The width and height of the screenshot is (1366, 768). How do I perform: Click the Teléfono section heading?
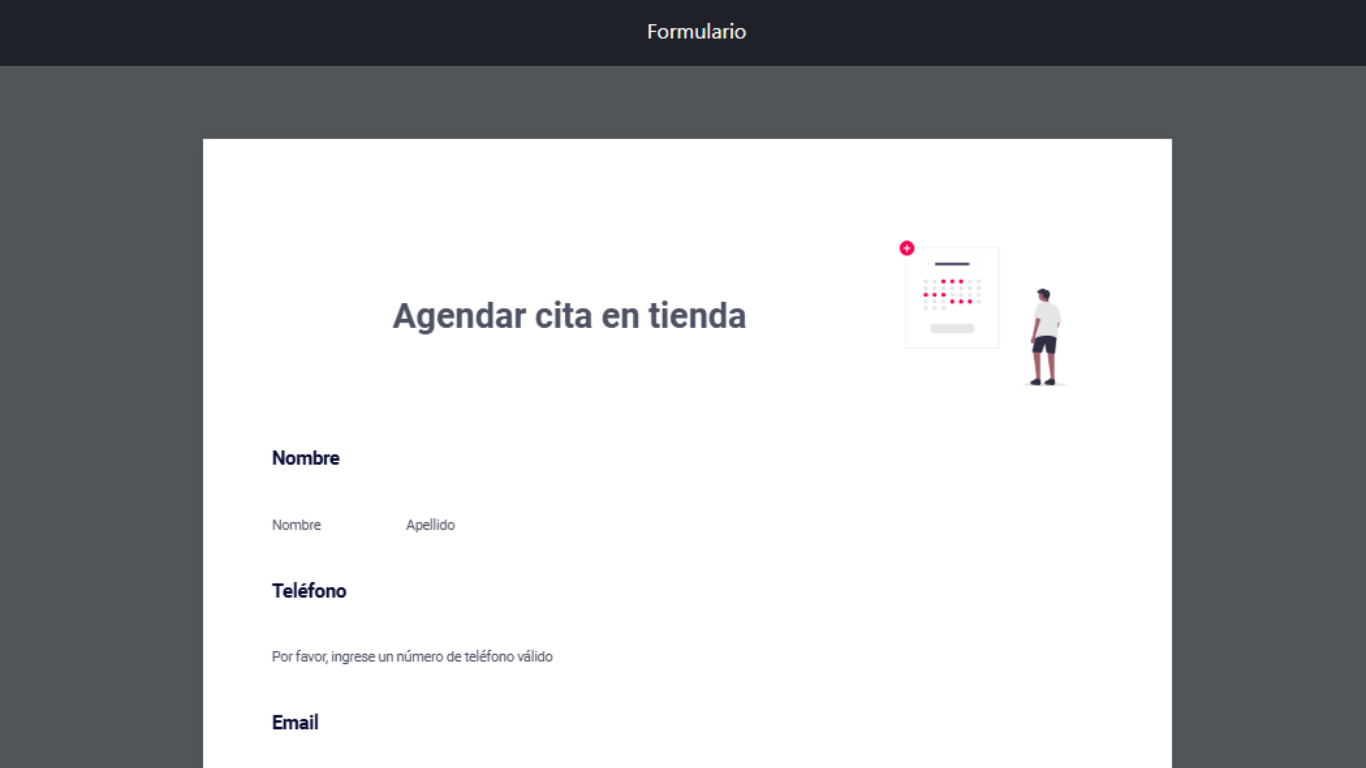click(309, 591)
